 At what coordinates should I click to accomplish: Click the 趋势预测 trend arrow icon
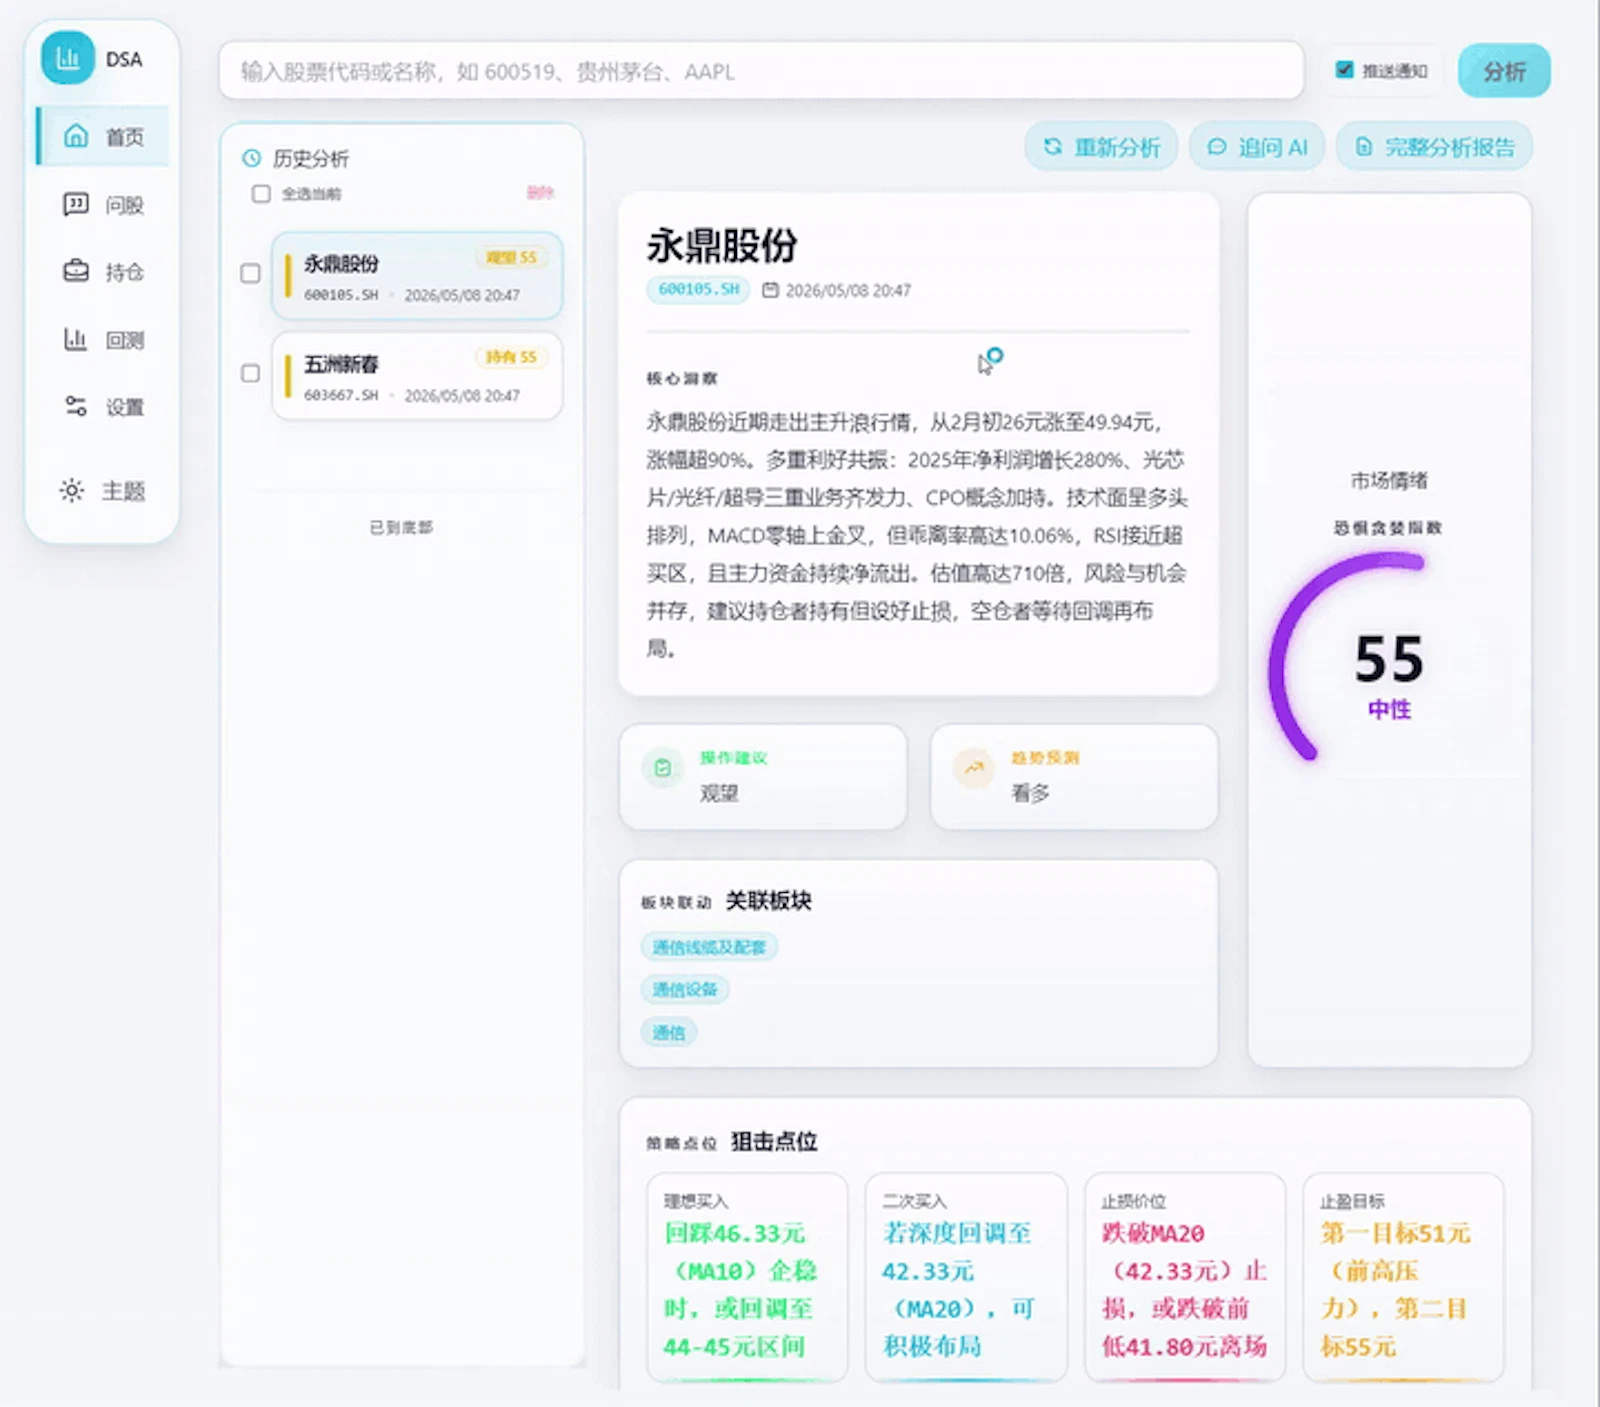[973, 768]
